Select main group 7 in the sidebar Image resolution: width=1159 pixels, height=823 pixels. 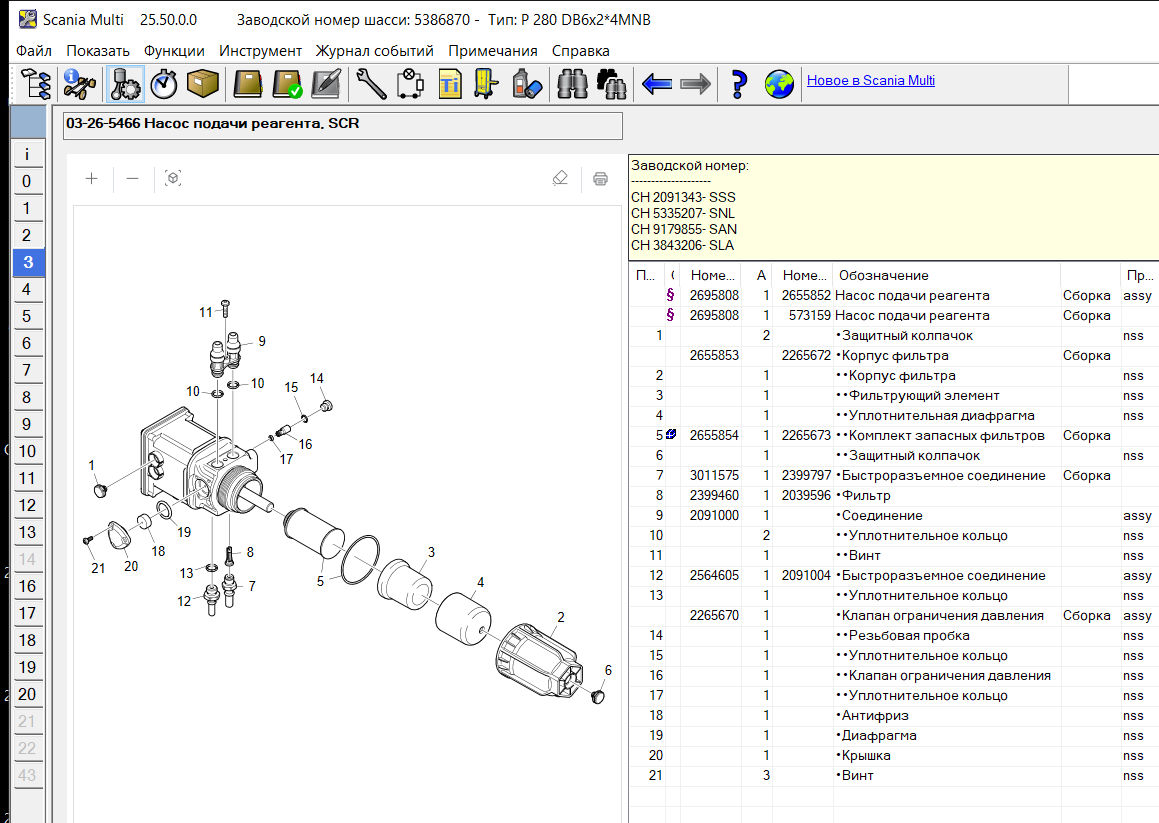pyautogui.click(x=27, y=370)
